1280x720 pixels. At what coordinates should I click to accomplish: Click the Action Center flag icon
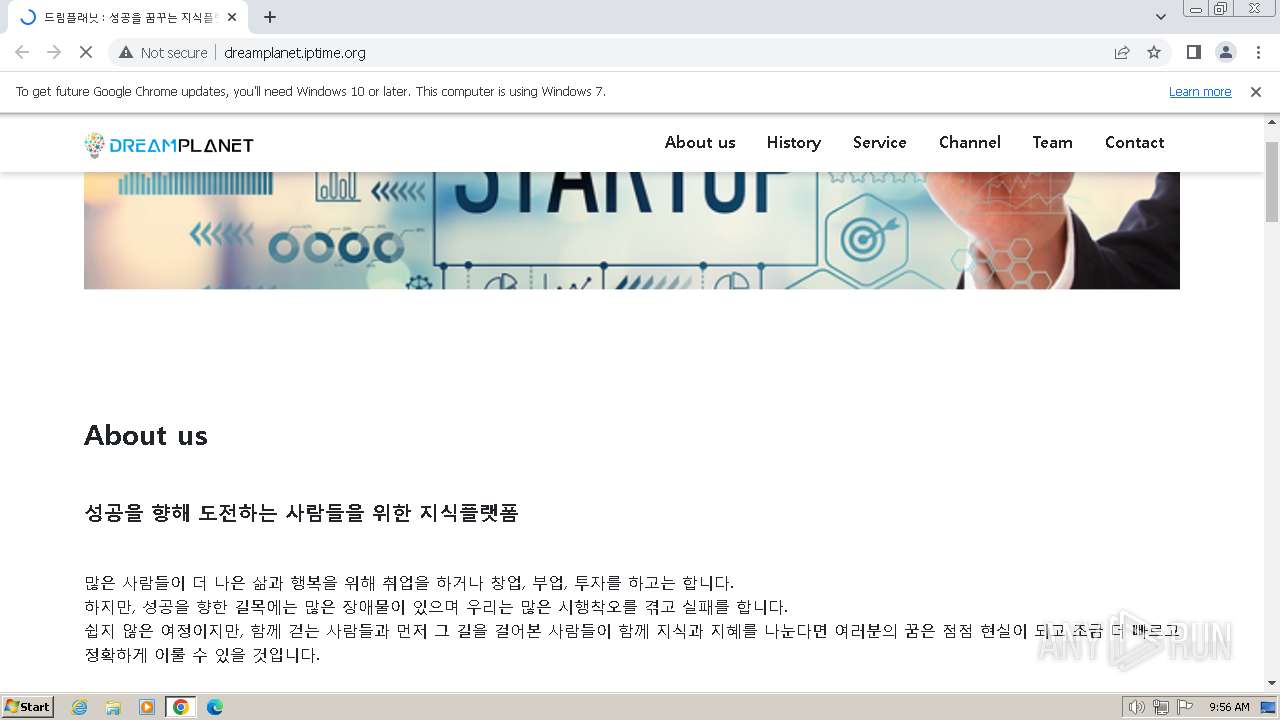[x=1185, y=707]
